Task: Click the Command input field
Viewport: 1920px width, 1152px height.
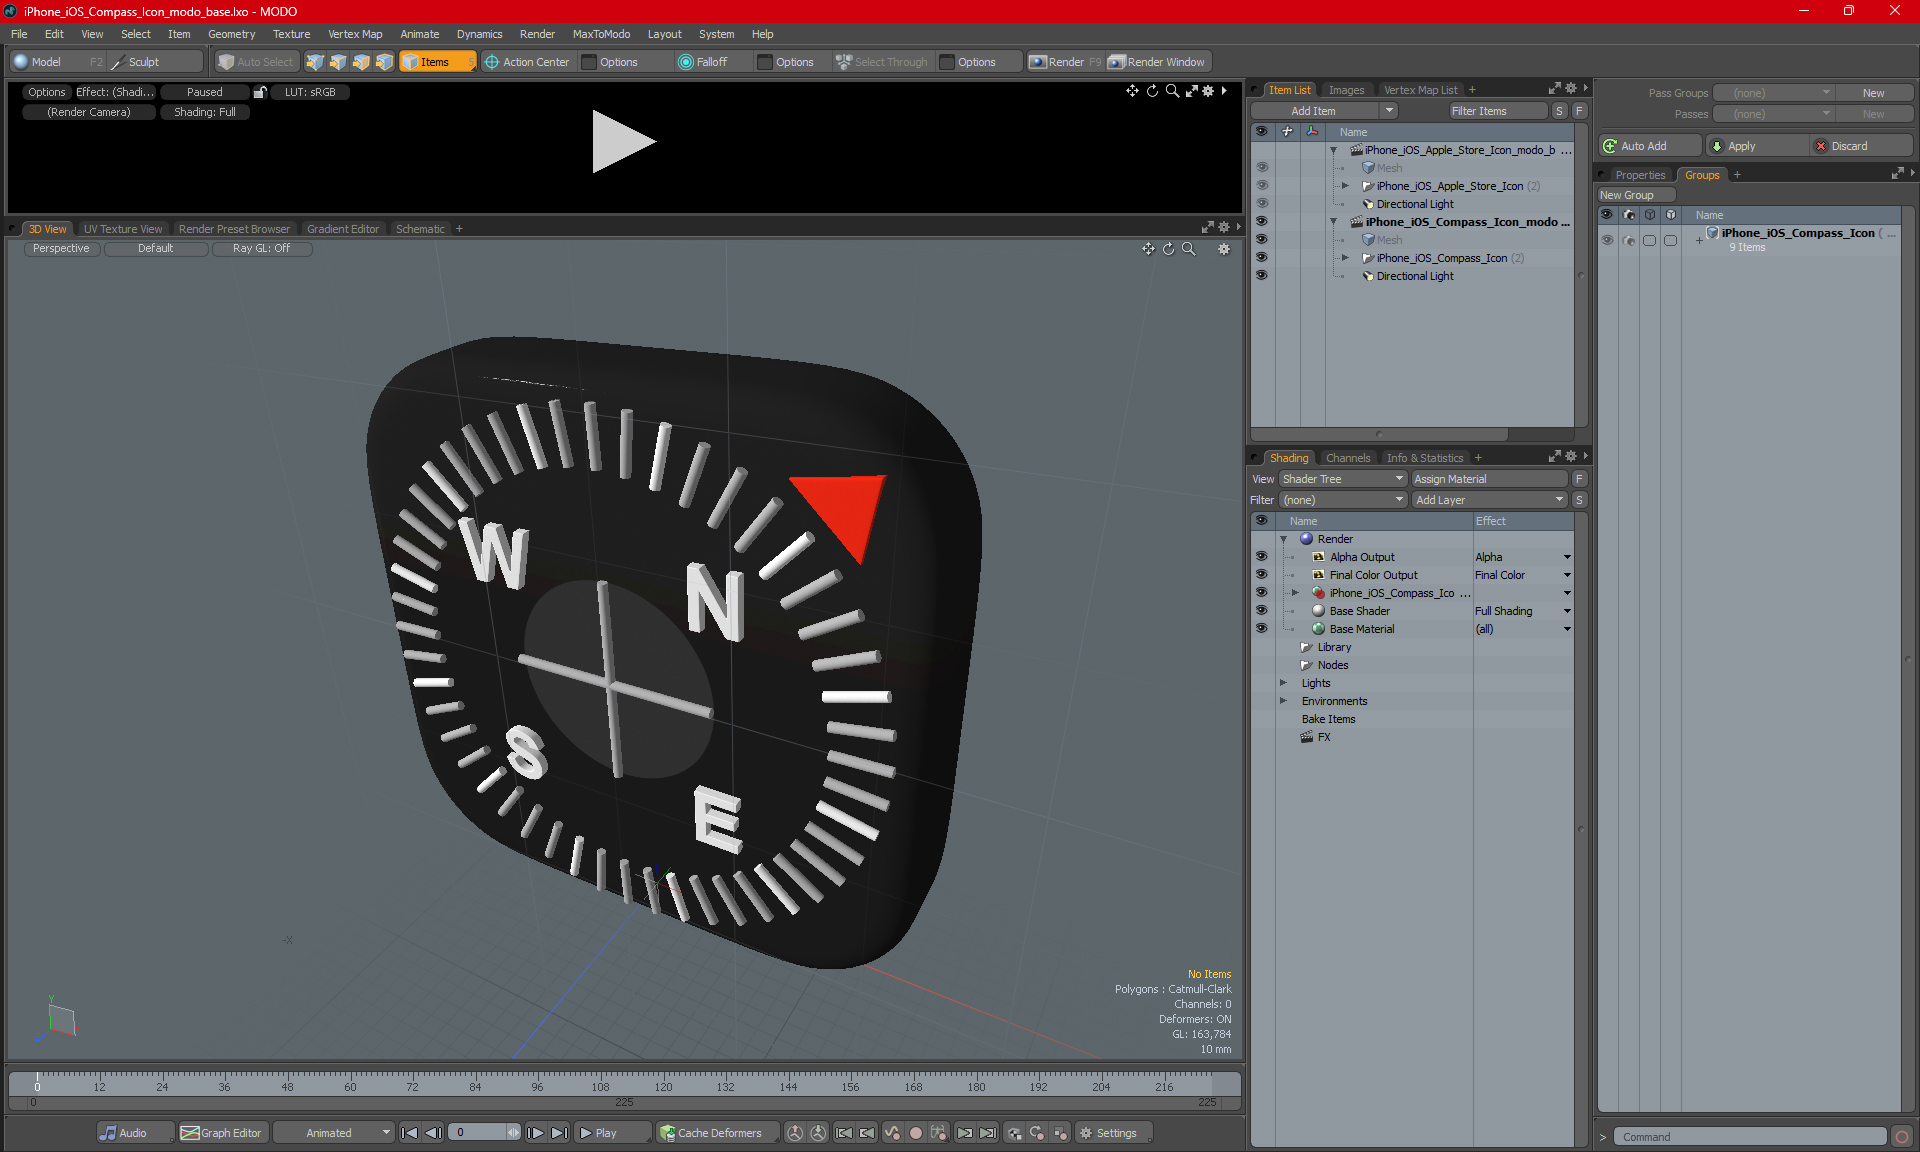Action: [1749, 1137]
